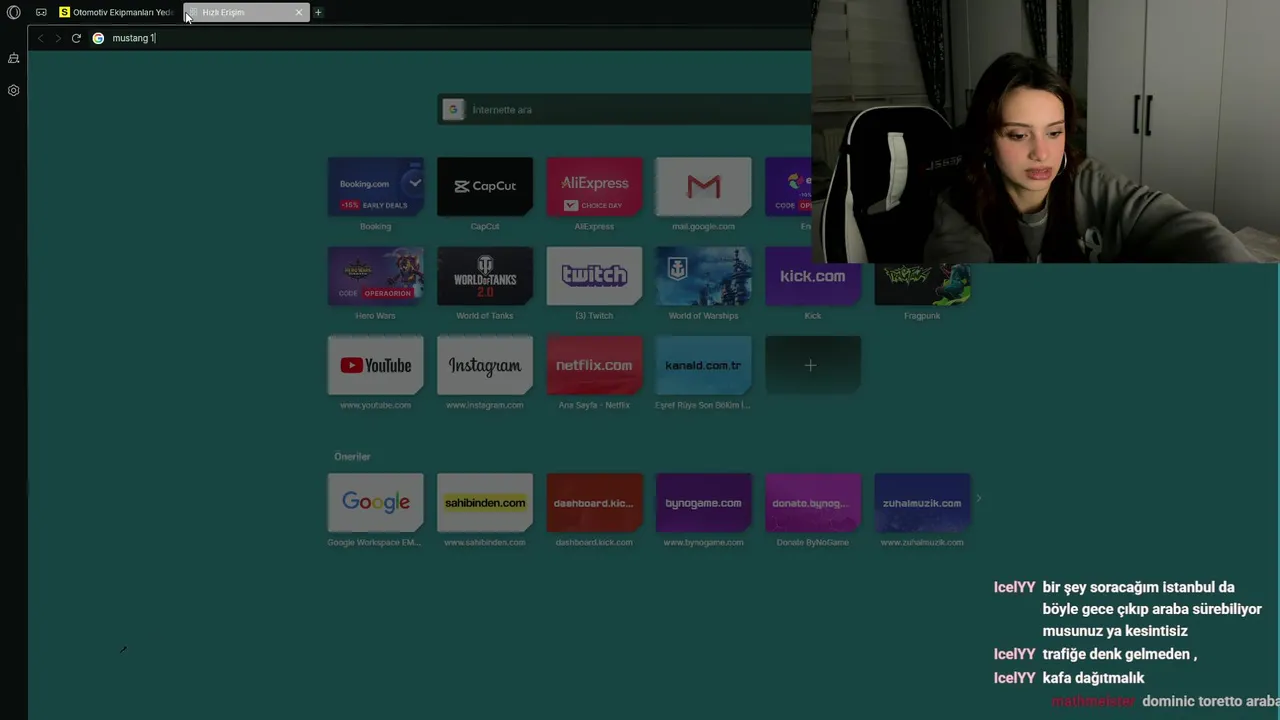Image resolution: width=1280 pixels, height=720 pixels.
Task: Open the kanald.com.tr speed dial tile
Action: (703, 365)
